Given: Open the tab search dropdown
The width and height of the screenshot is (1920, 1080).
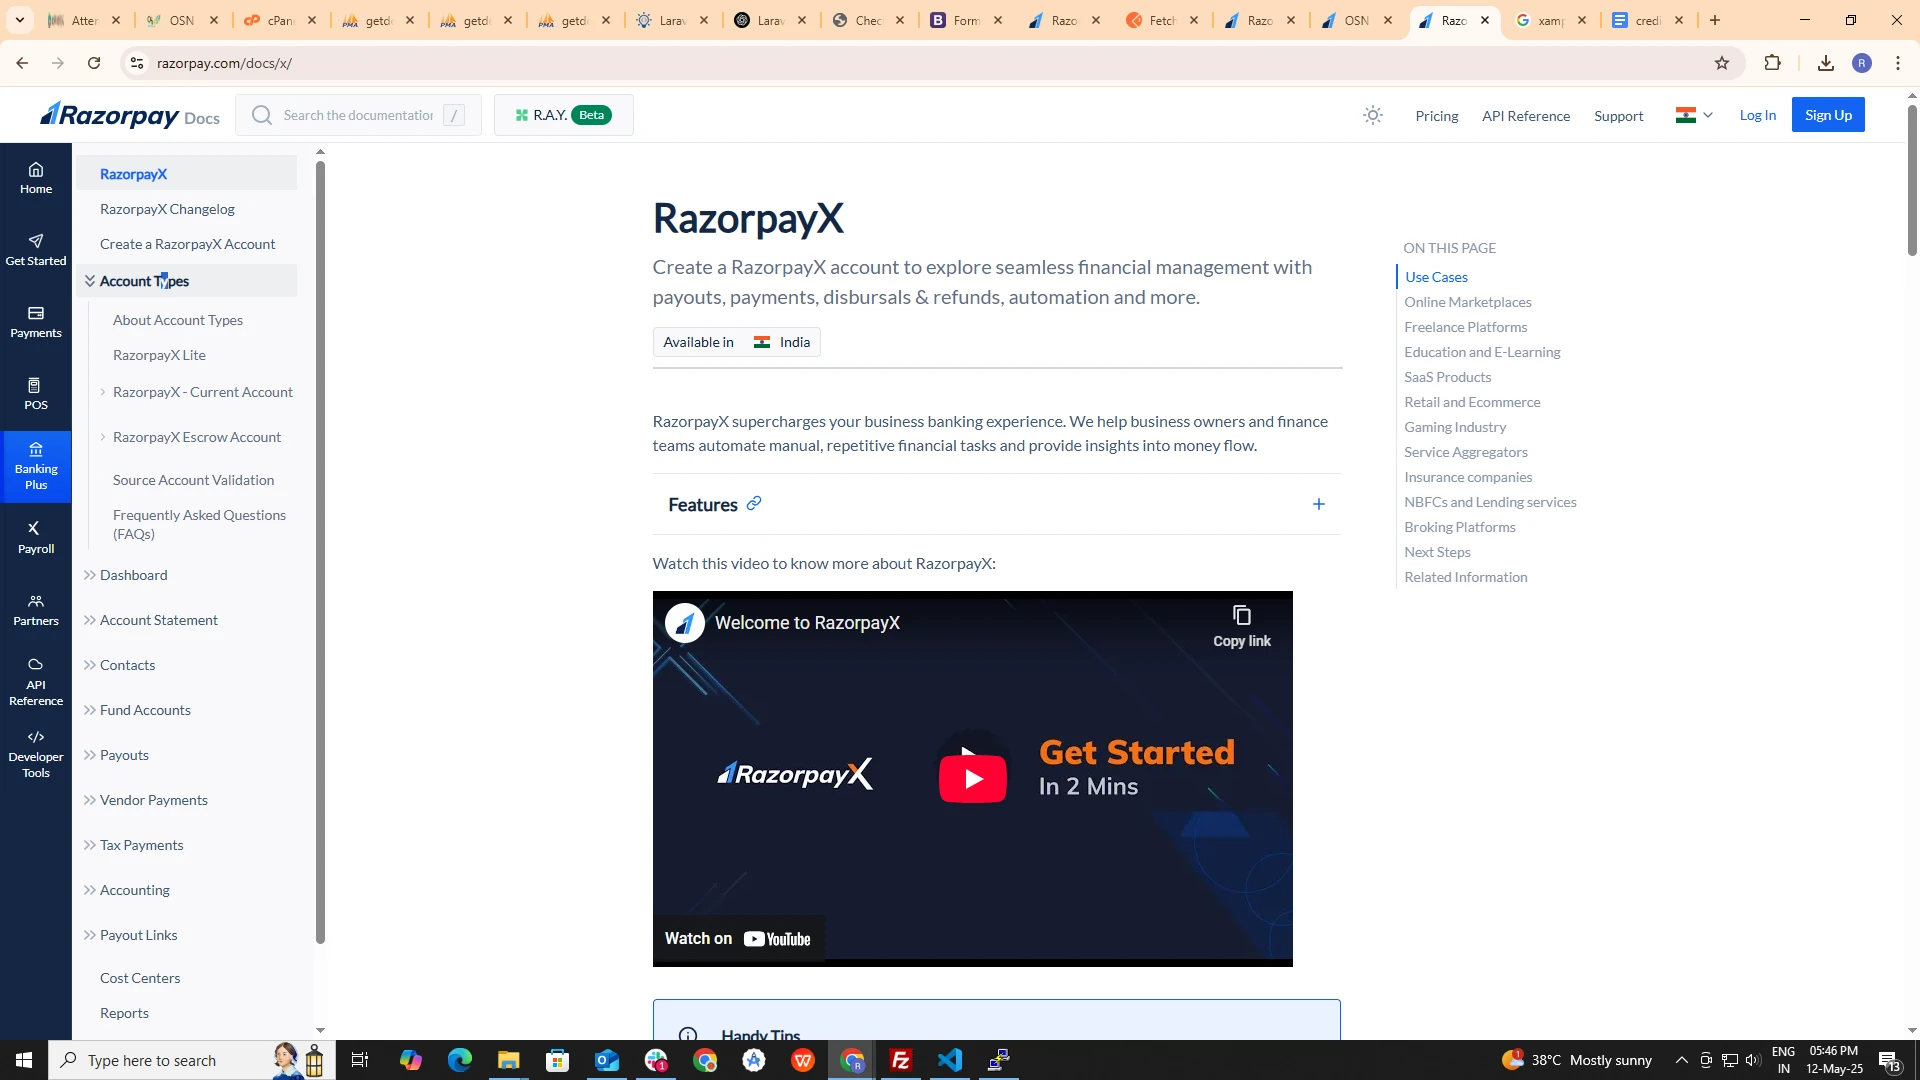Looking at the screenshot, I should tap(20, 20).
